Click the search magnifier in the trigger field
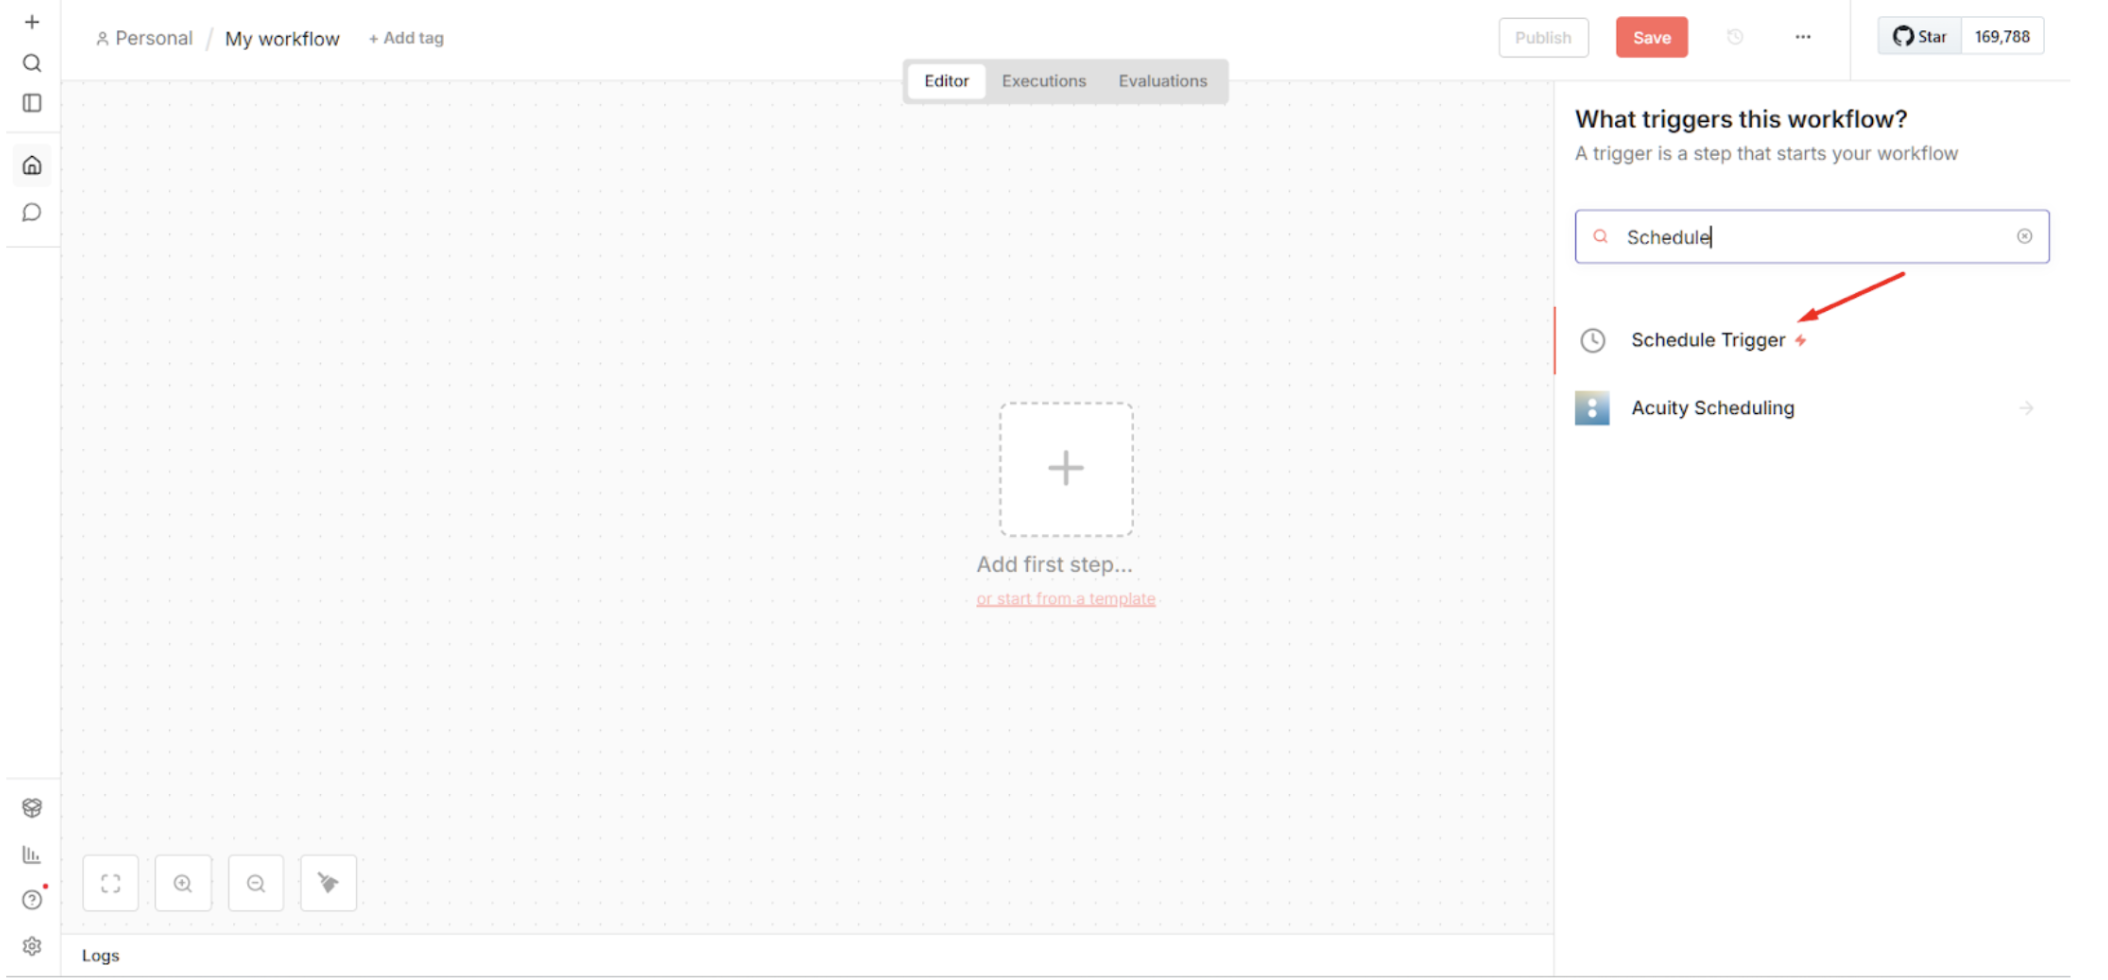Viewport: 2108px width, 980px height. point(1600,236)
